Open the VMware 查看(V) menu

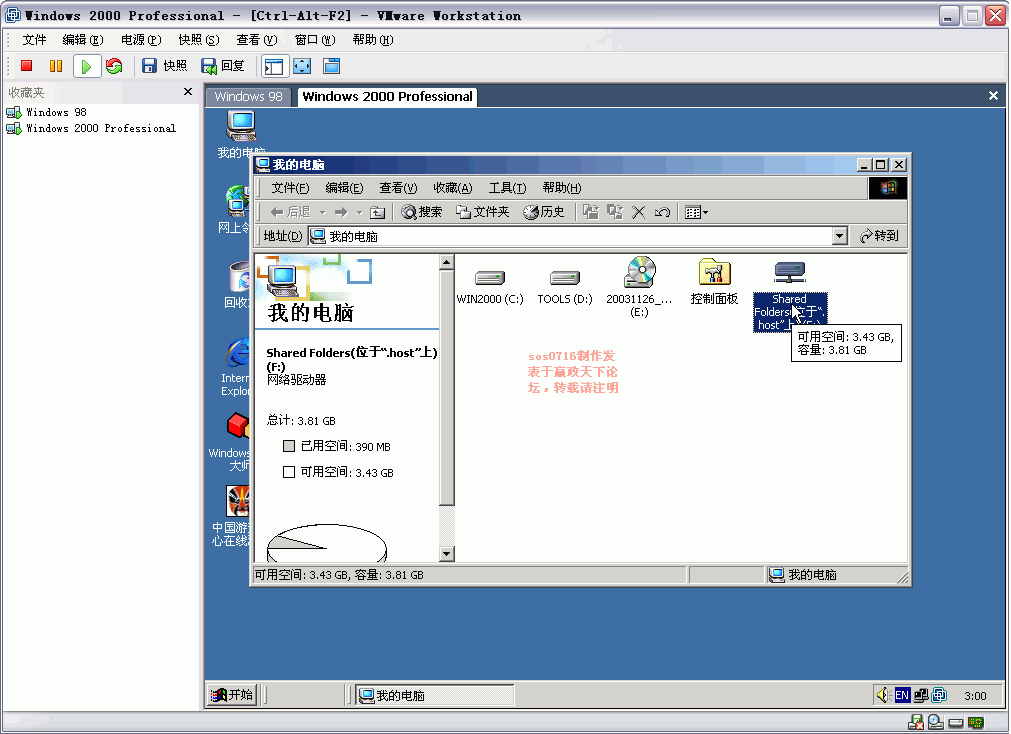tap(257, 40)
